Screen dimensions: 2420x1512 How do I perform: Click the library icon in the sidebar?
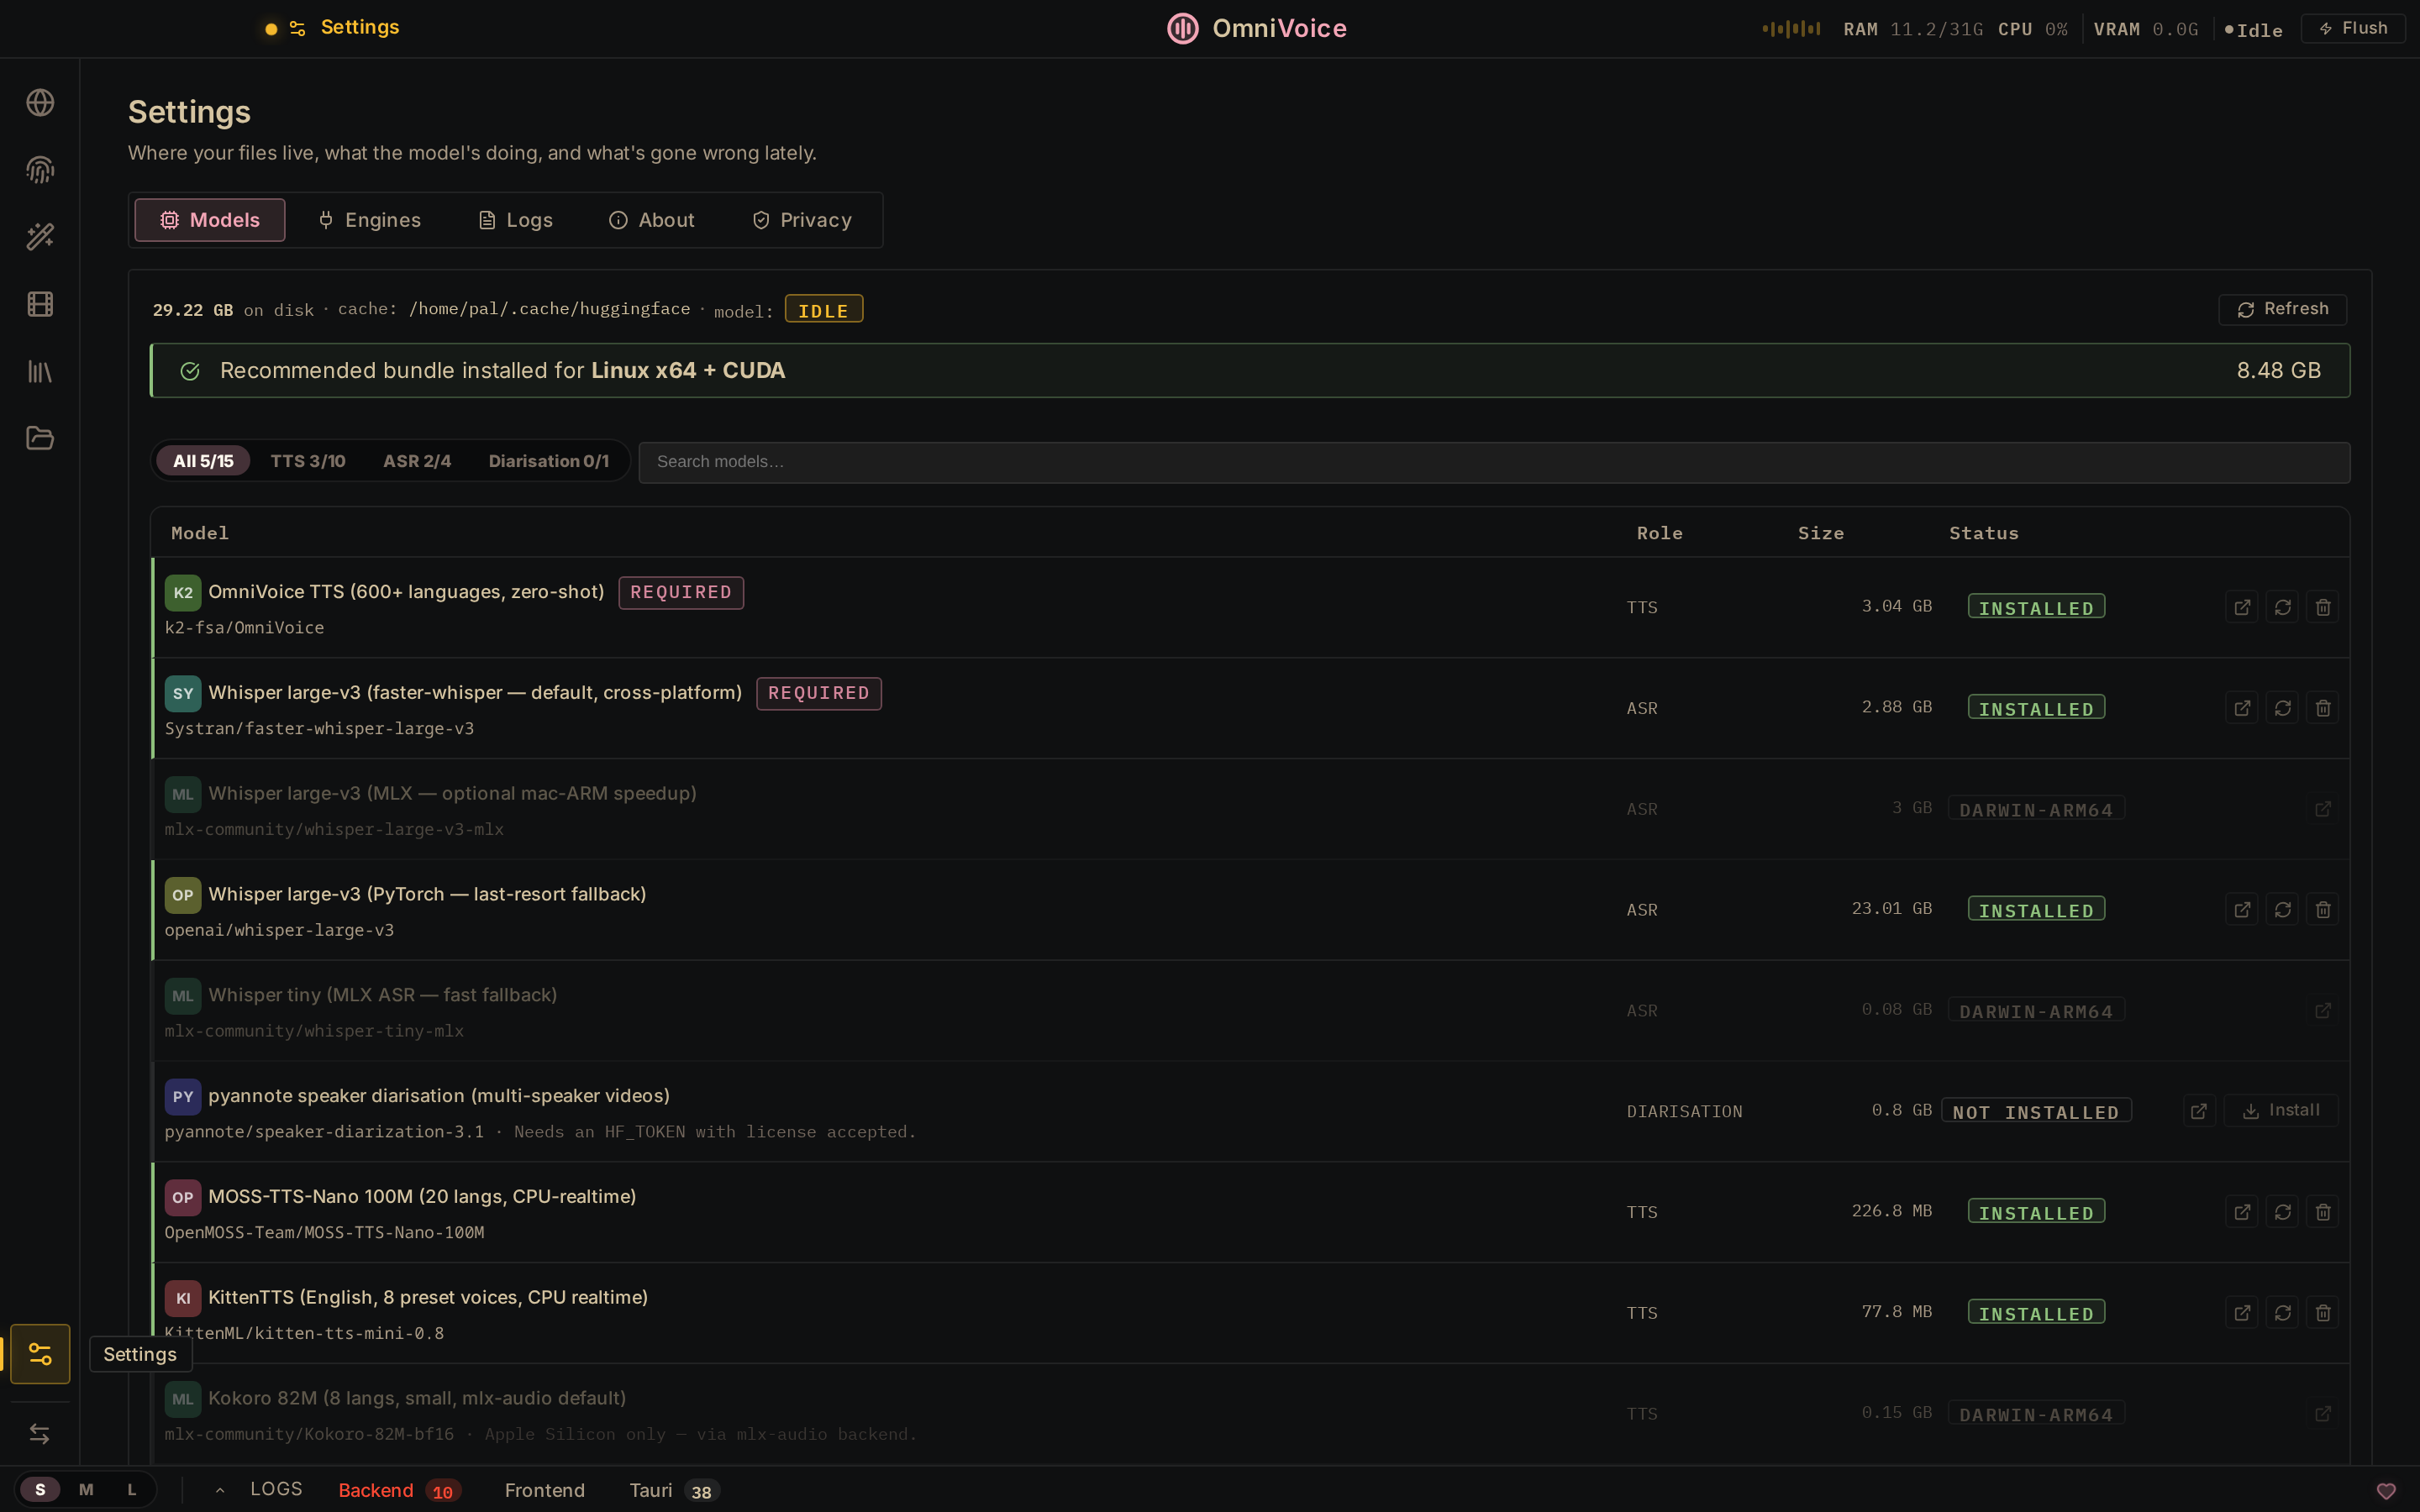coord(39,371)
